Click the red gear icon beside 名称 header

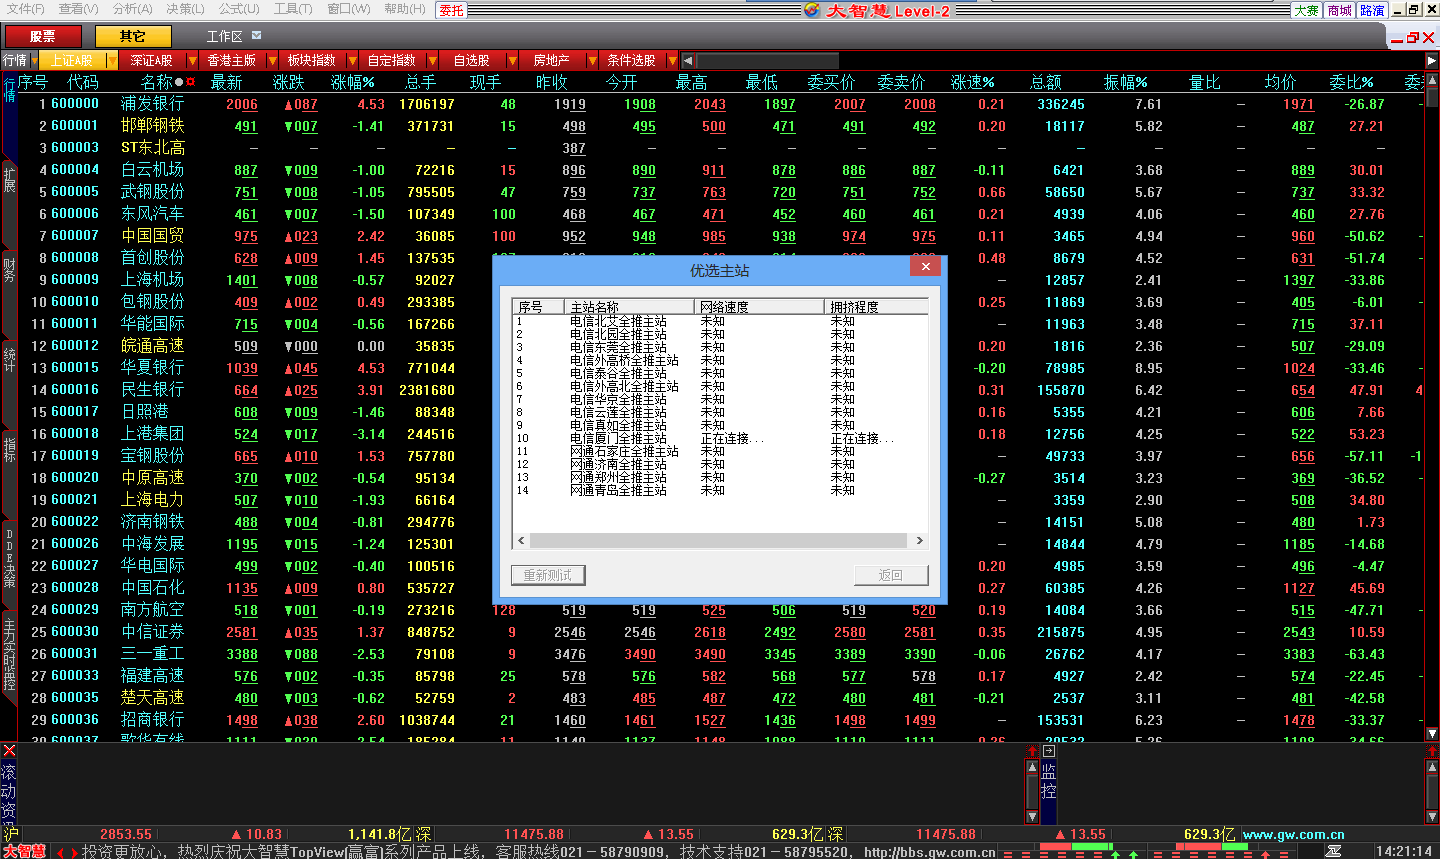190,82
